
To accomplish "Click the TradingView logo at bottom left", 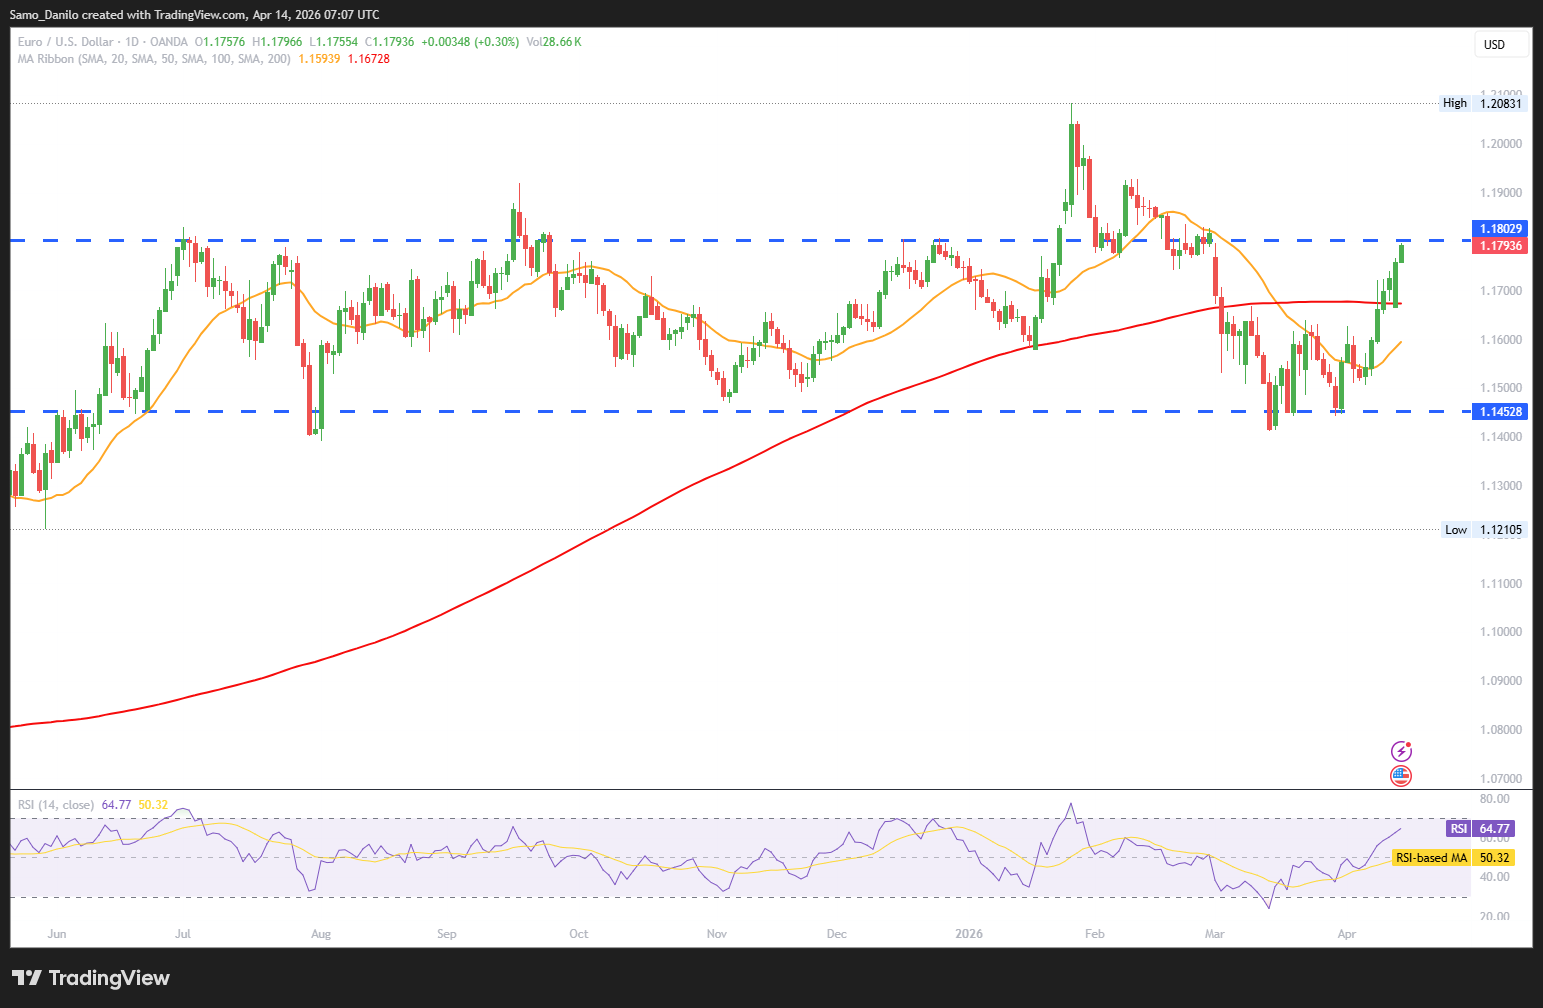I will click(x=91, y=978).
